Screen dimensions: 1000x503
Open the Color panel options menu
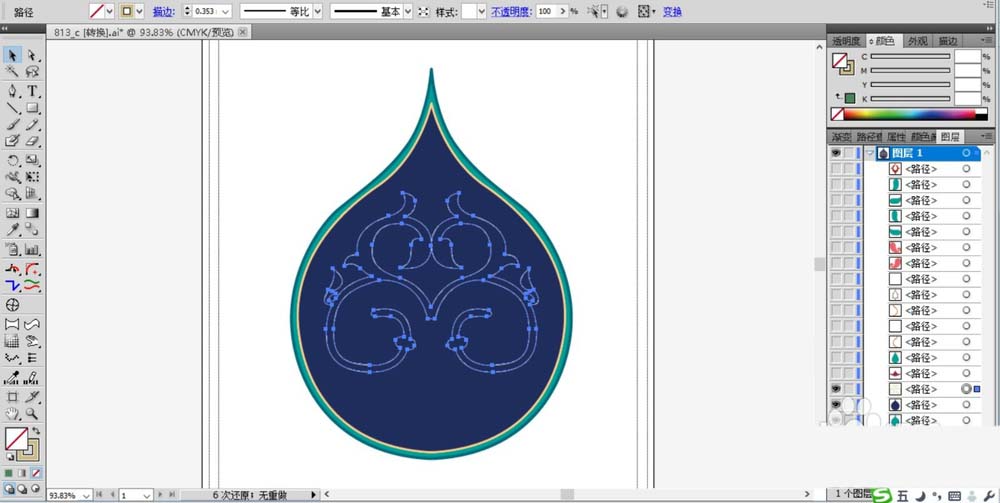point(987,41)
